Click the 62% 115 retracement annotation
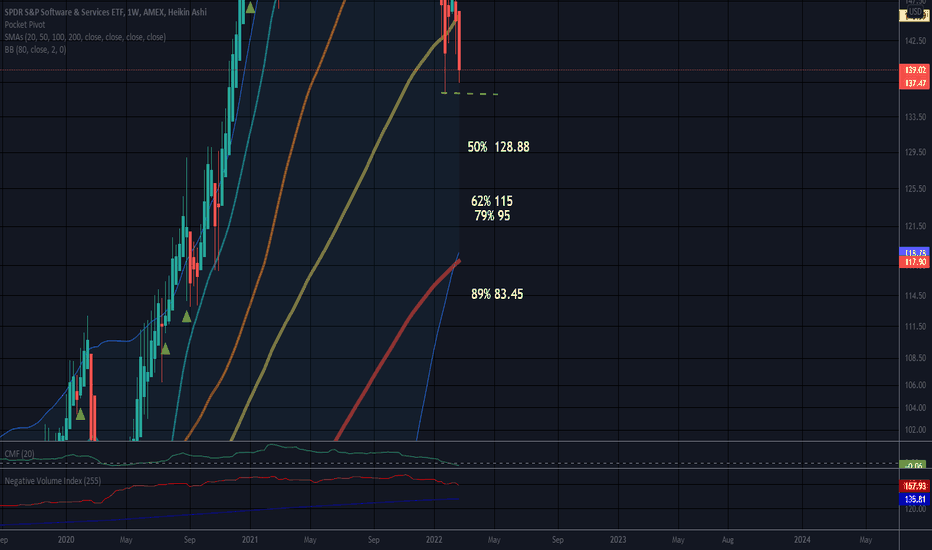The width and height of the screenshot is (932, 550). (x=492, y=201)
